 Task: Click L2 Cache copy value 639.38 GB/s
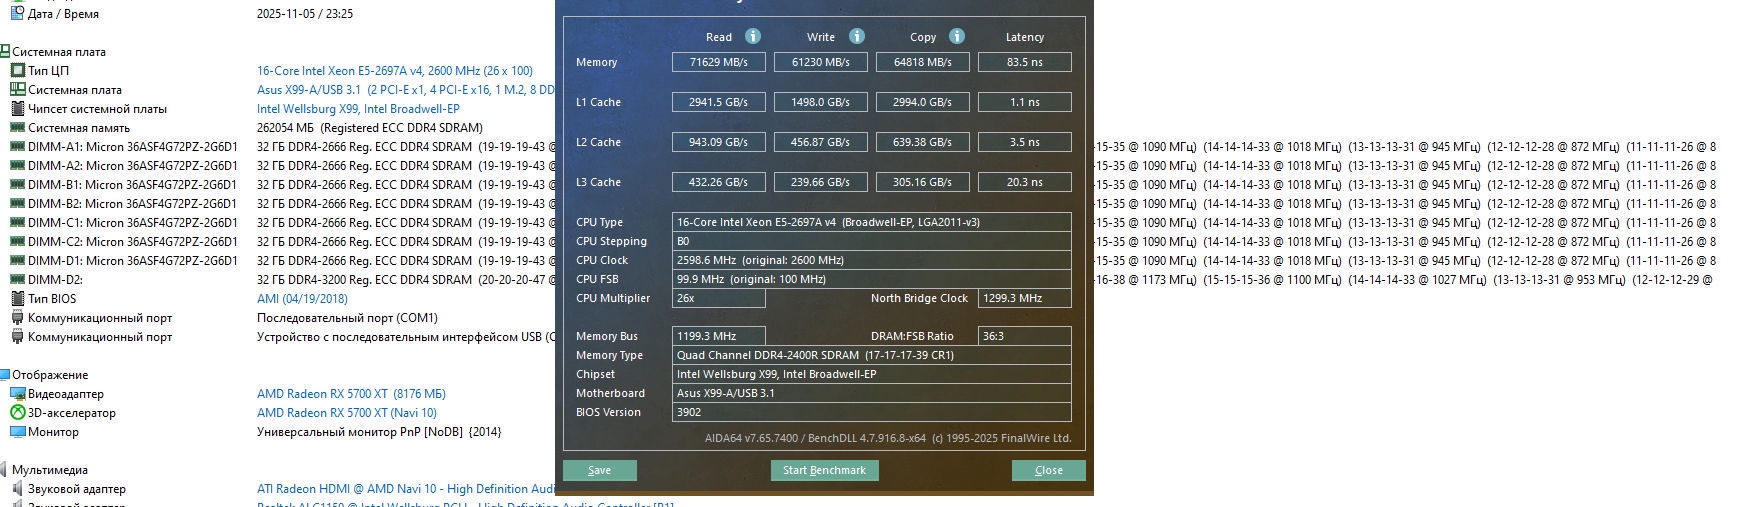[x=923, y=142]
